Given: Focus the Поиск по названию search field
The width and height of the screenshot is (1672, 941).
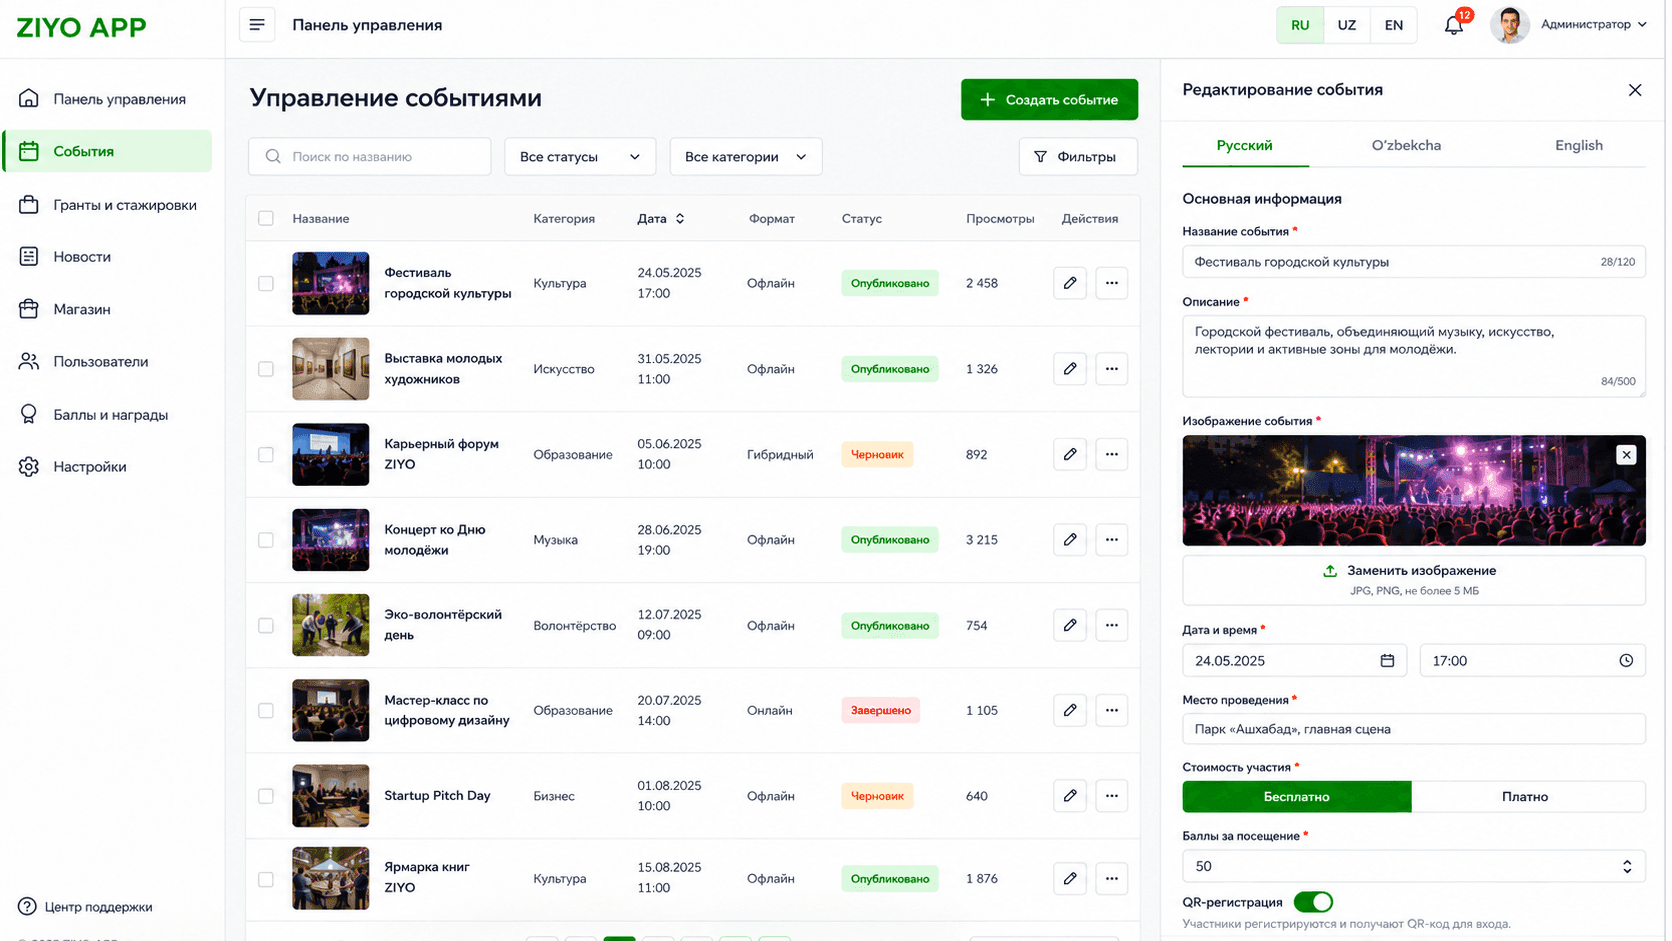Looking at the screenshot, I should coord(370,157).
